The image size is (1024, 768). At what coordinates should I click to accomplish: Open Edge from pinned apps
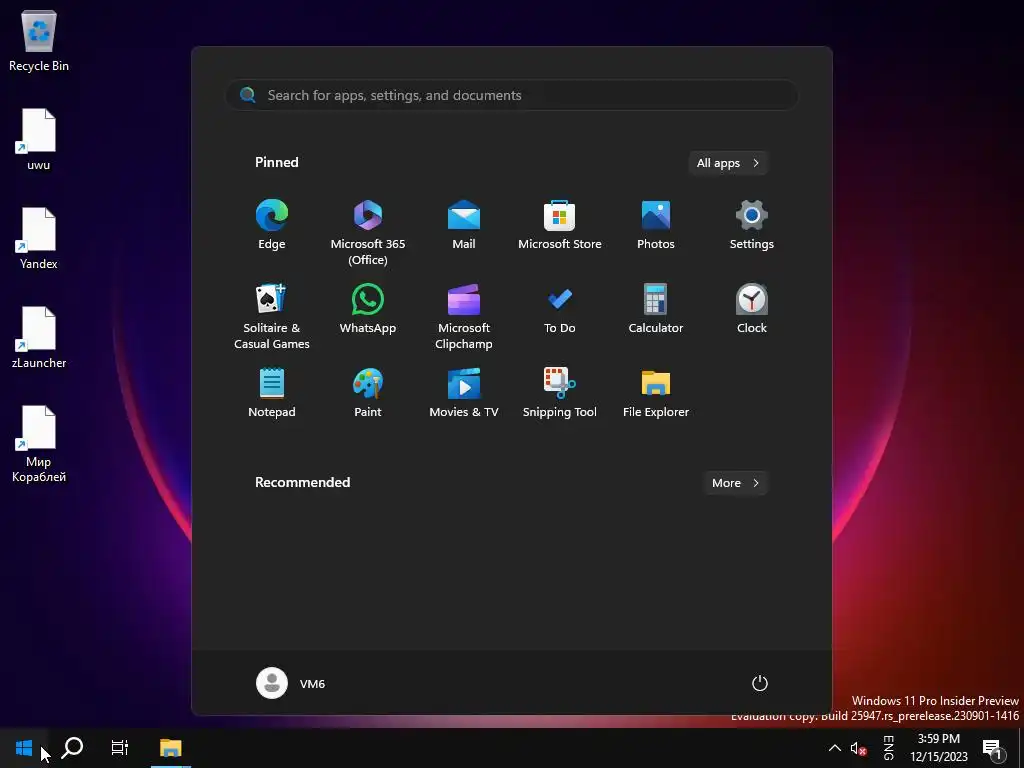pyautogui.click(x=272, y=225)
